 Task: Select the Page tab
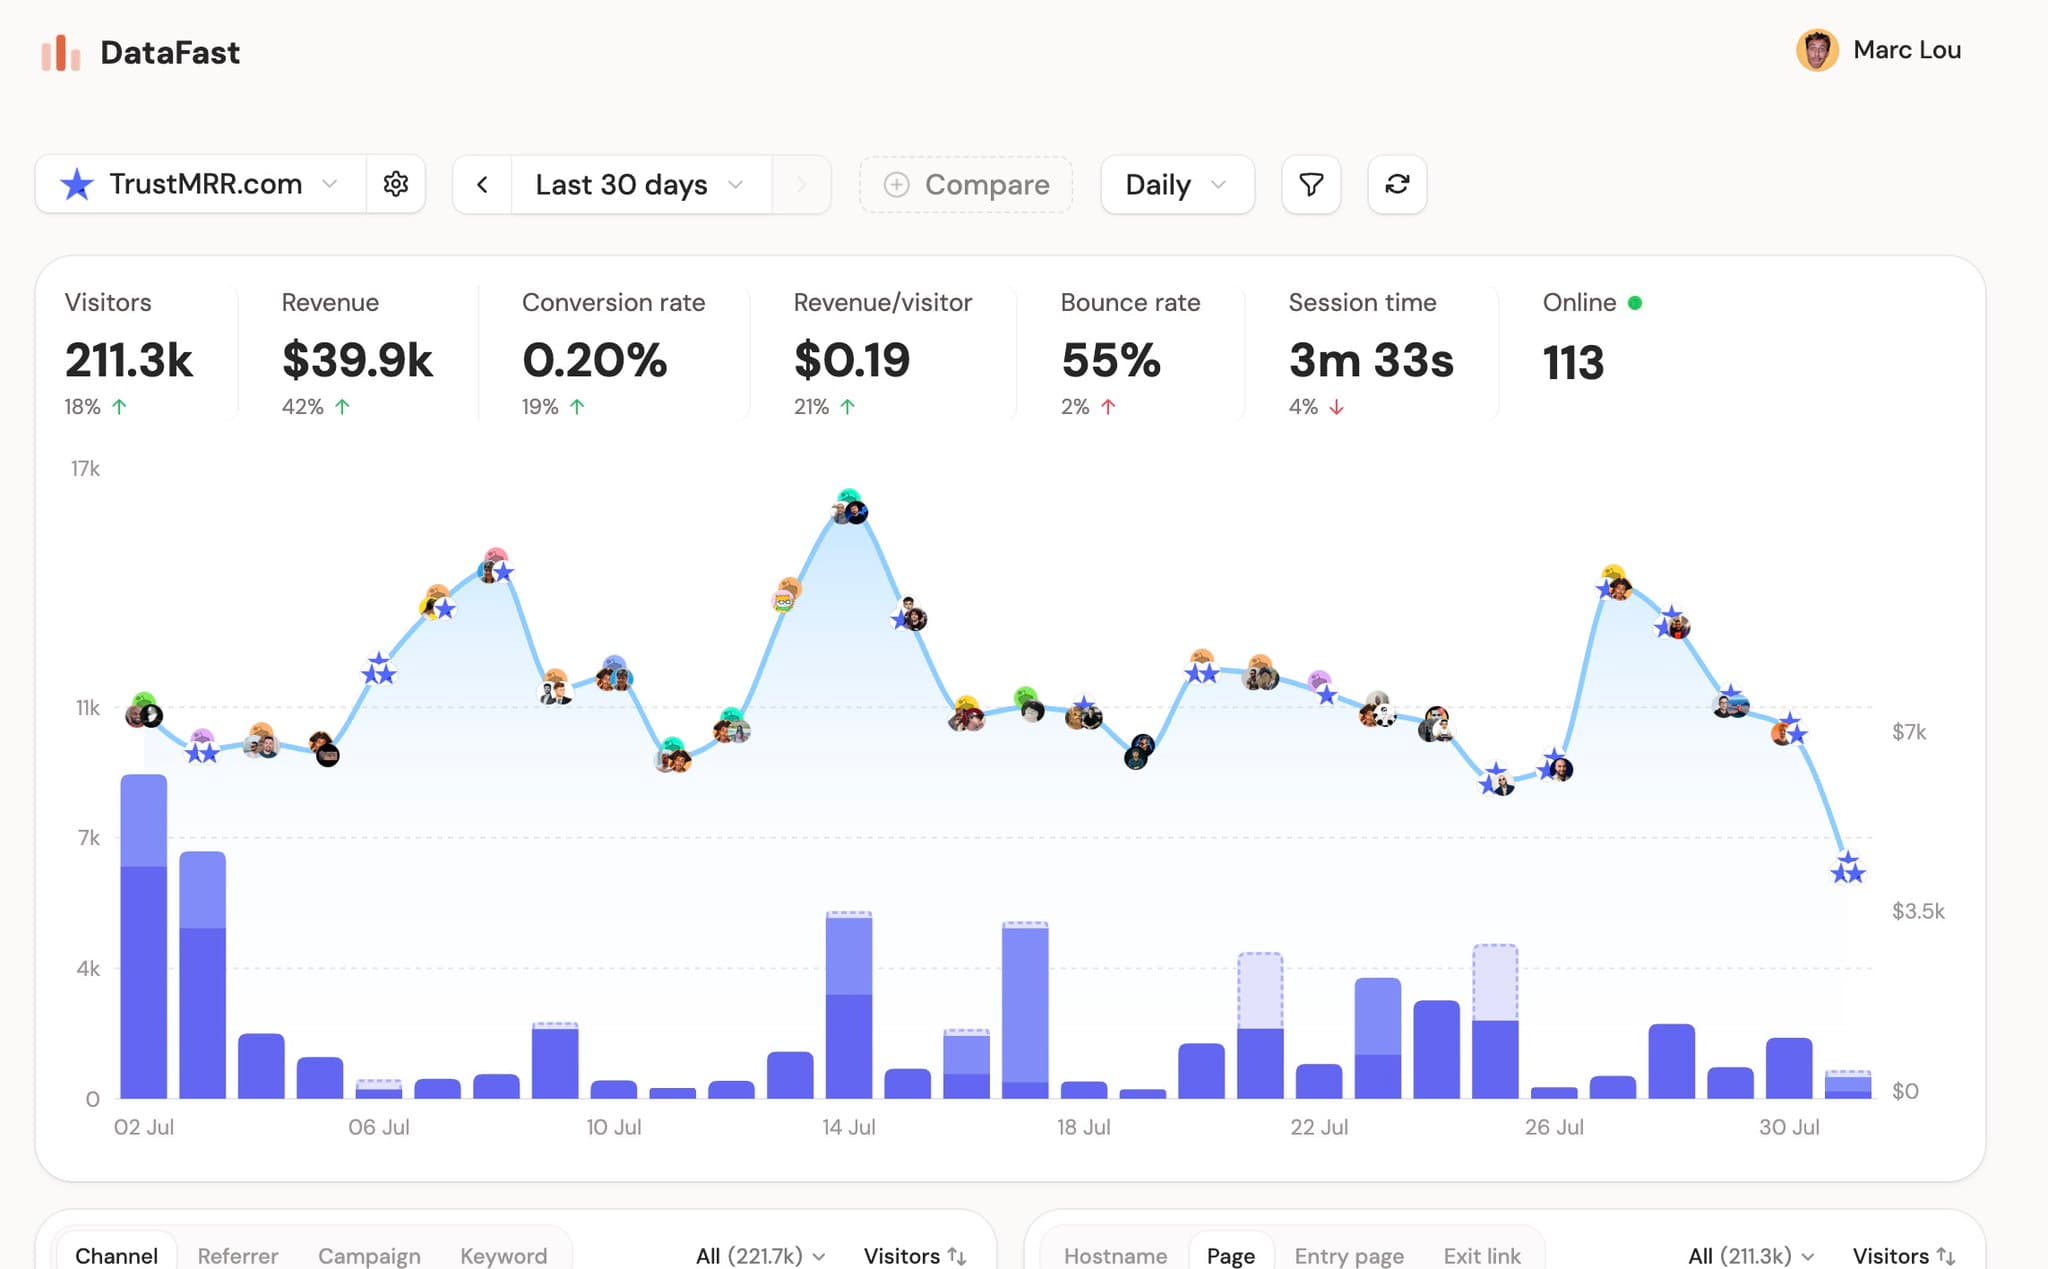coord(1231,1255)
